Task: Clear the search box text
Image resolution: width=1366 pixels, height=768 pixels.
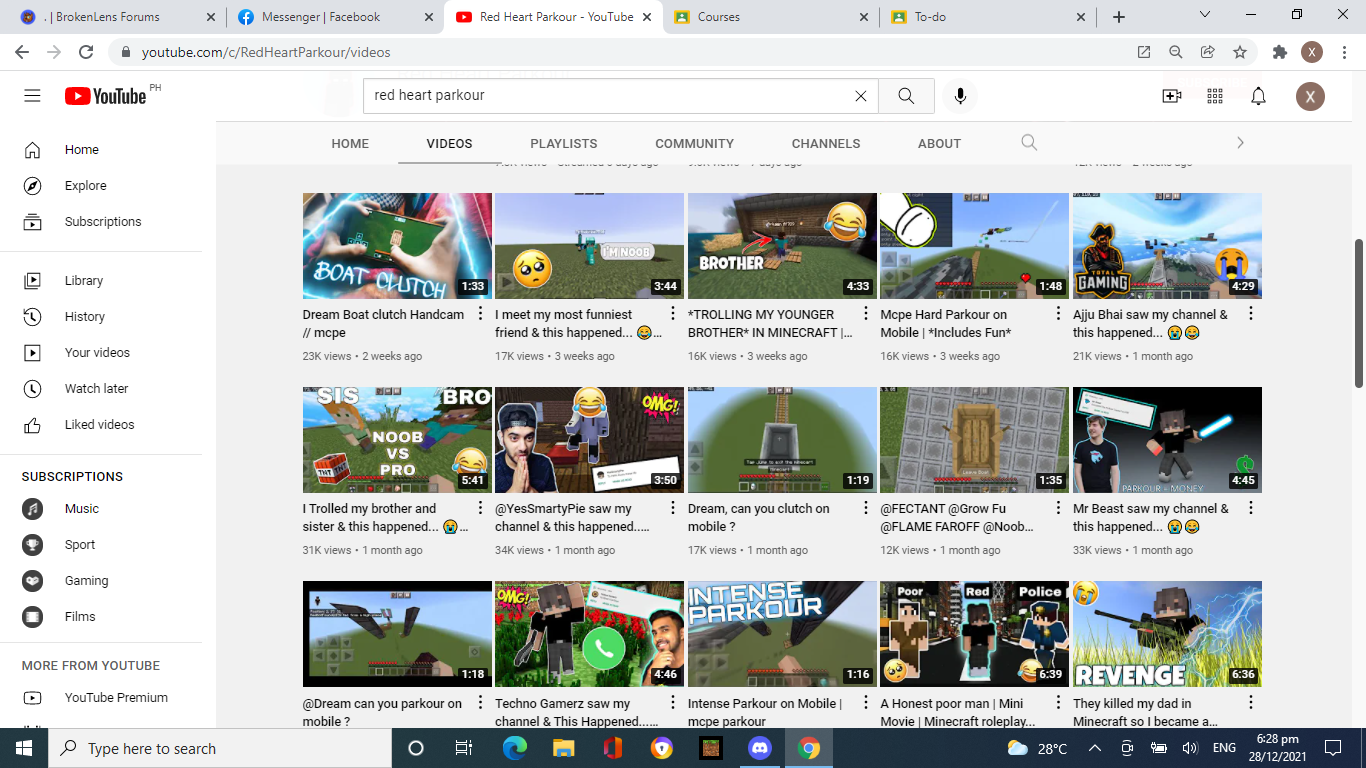Action: 860,96
